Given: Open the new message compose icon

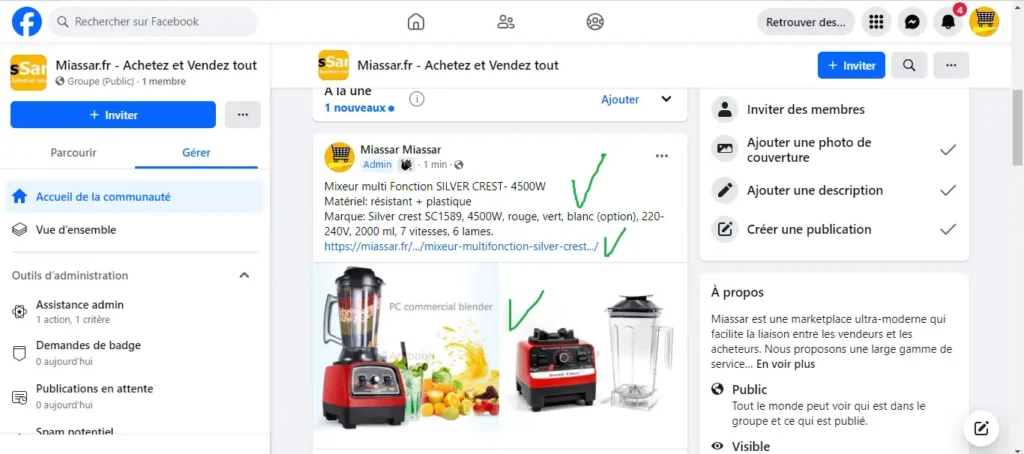Looking at the screenshot, I should 980,429.
